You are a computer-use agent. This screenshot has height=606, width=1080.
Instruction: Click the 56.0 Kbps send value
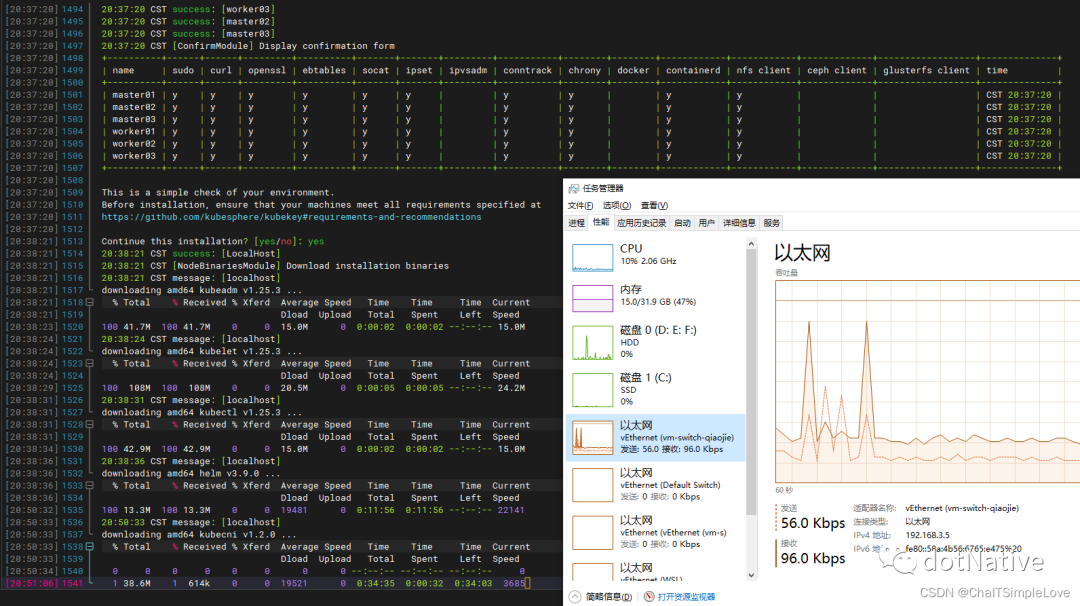813,523
